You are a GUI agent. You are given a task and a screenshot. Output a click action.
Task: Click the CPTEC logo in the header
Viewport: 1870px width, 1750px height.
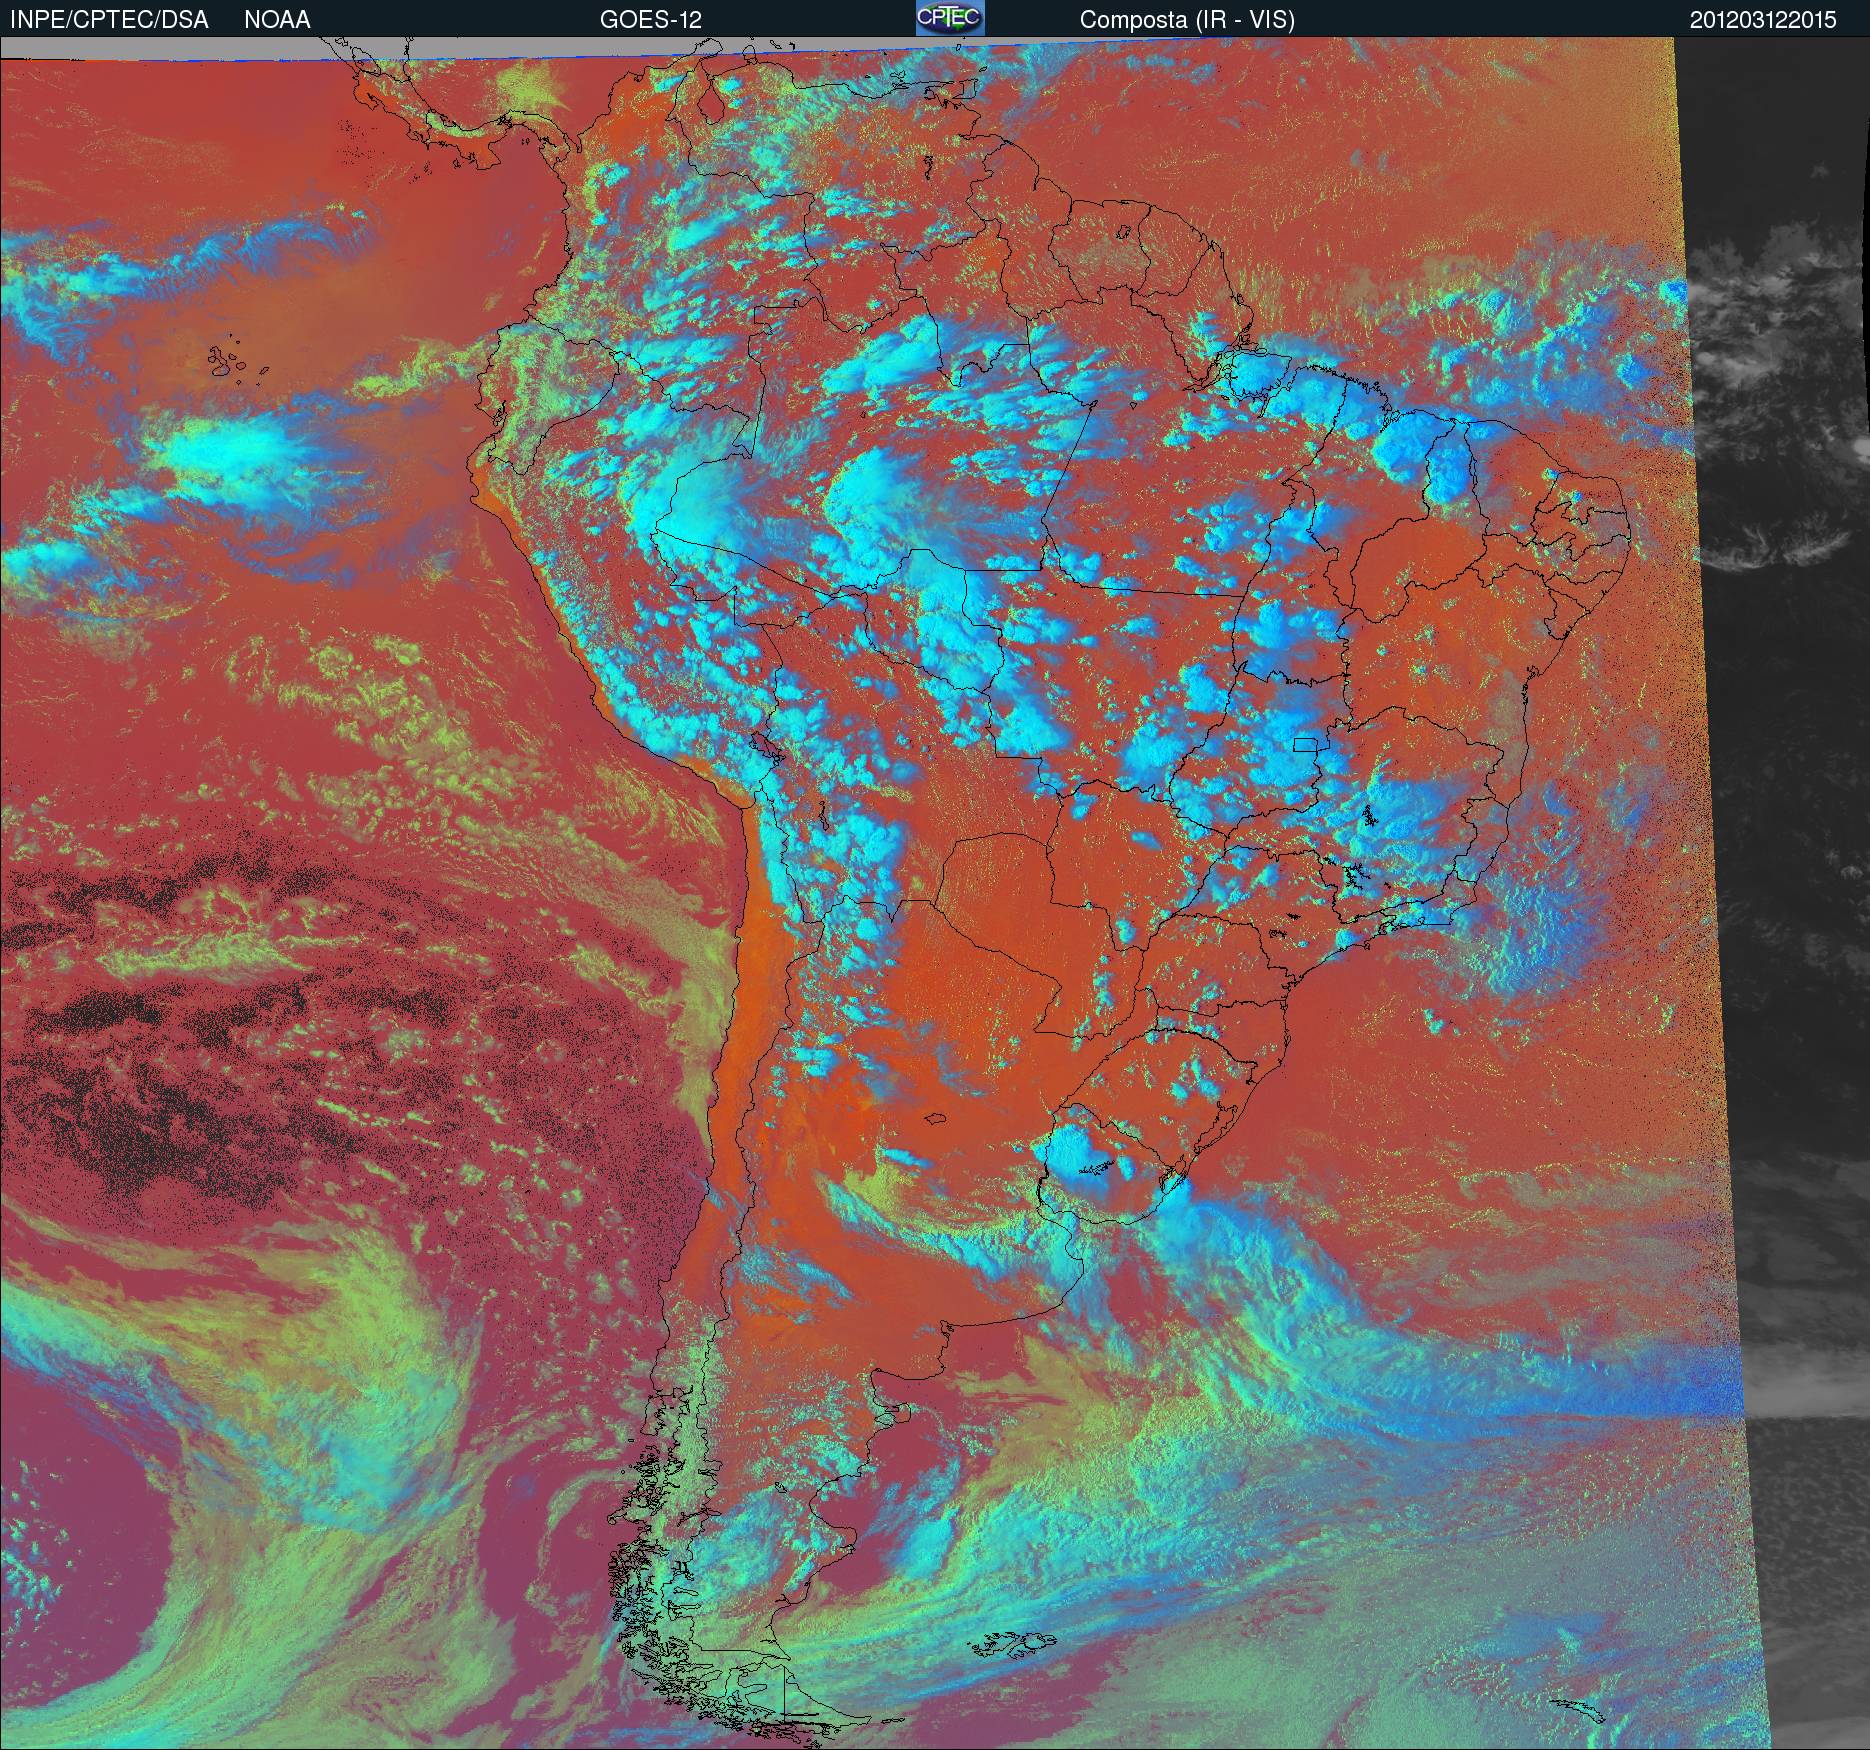[x=950, y=18]
